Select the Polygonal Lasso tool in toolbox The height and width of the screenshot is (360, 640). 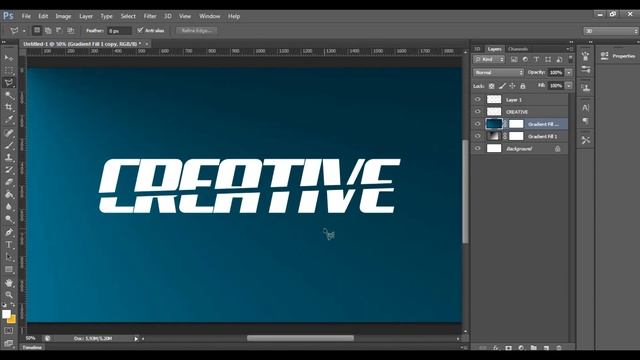9,83
